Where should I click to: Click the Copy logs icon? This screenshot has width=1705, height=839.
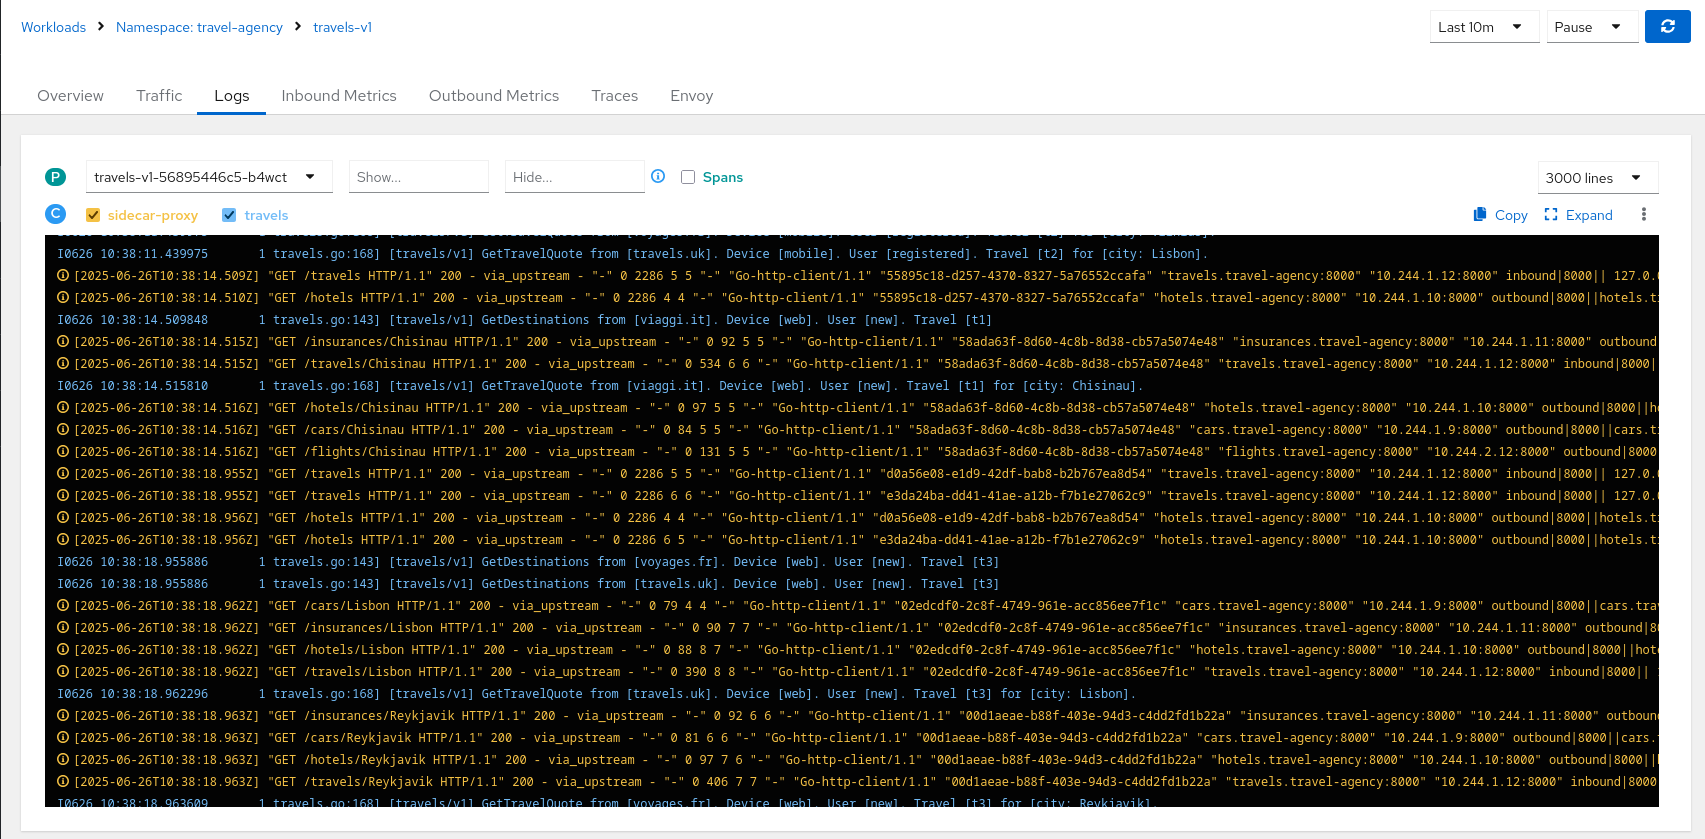click(x=1480, y=215)
